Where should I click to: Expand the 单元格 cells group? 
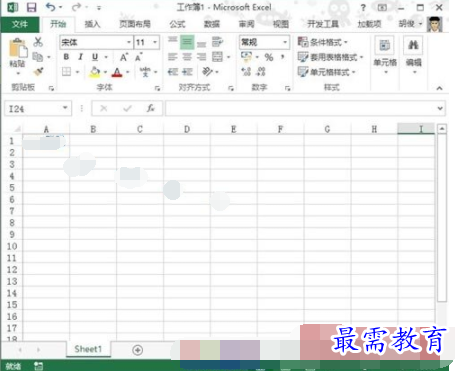(x=385, y=55)
